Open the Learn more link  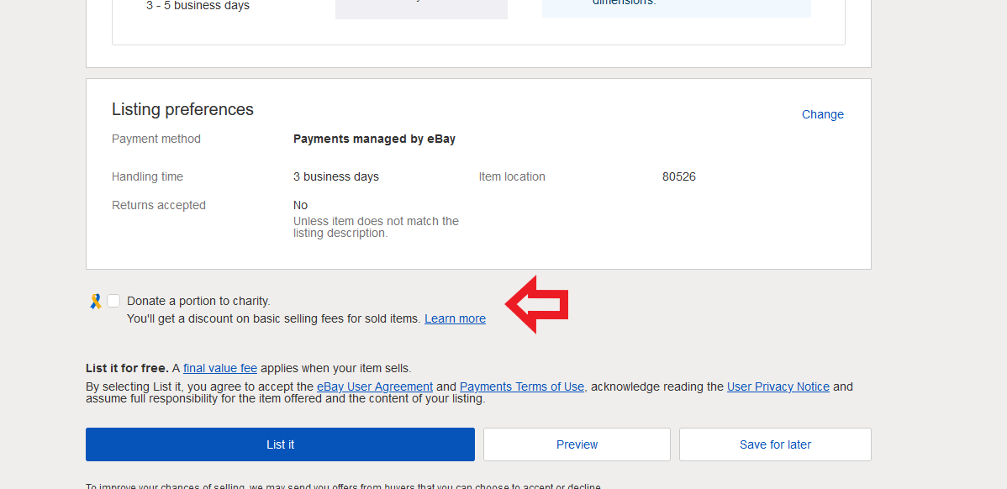coord(455,319)
